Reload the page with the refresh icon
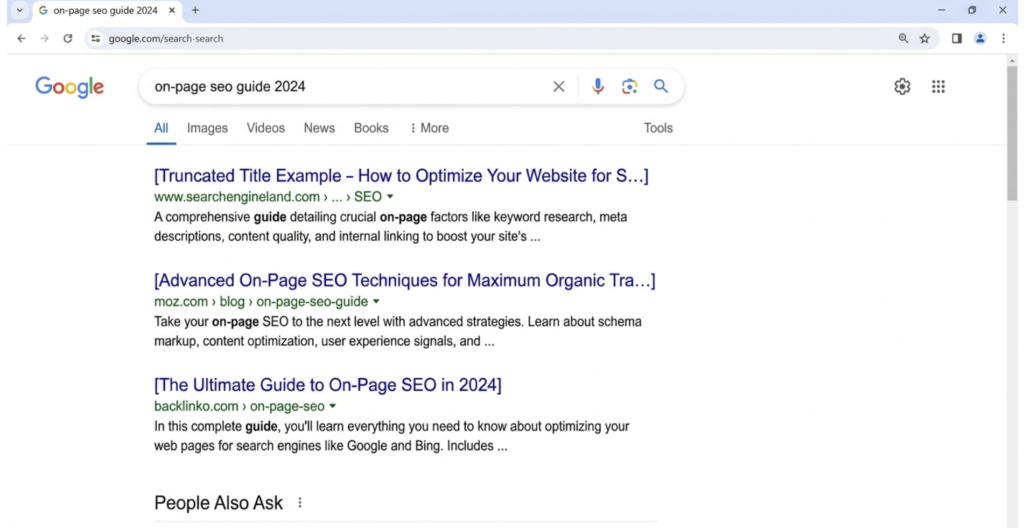The width and height of the screenshot is (1024, 528). (68, 39)
